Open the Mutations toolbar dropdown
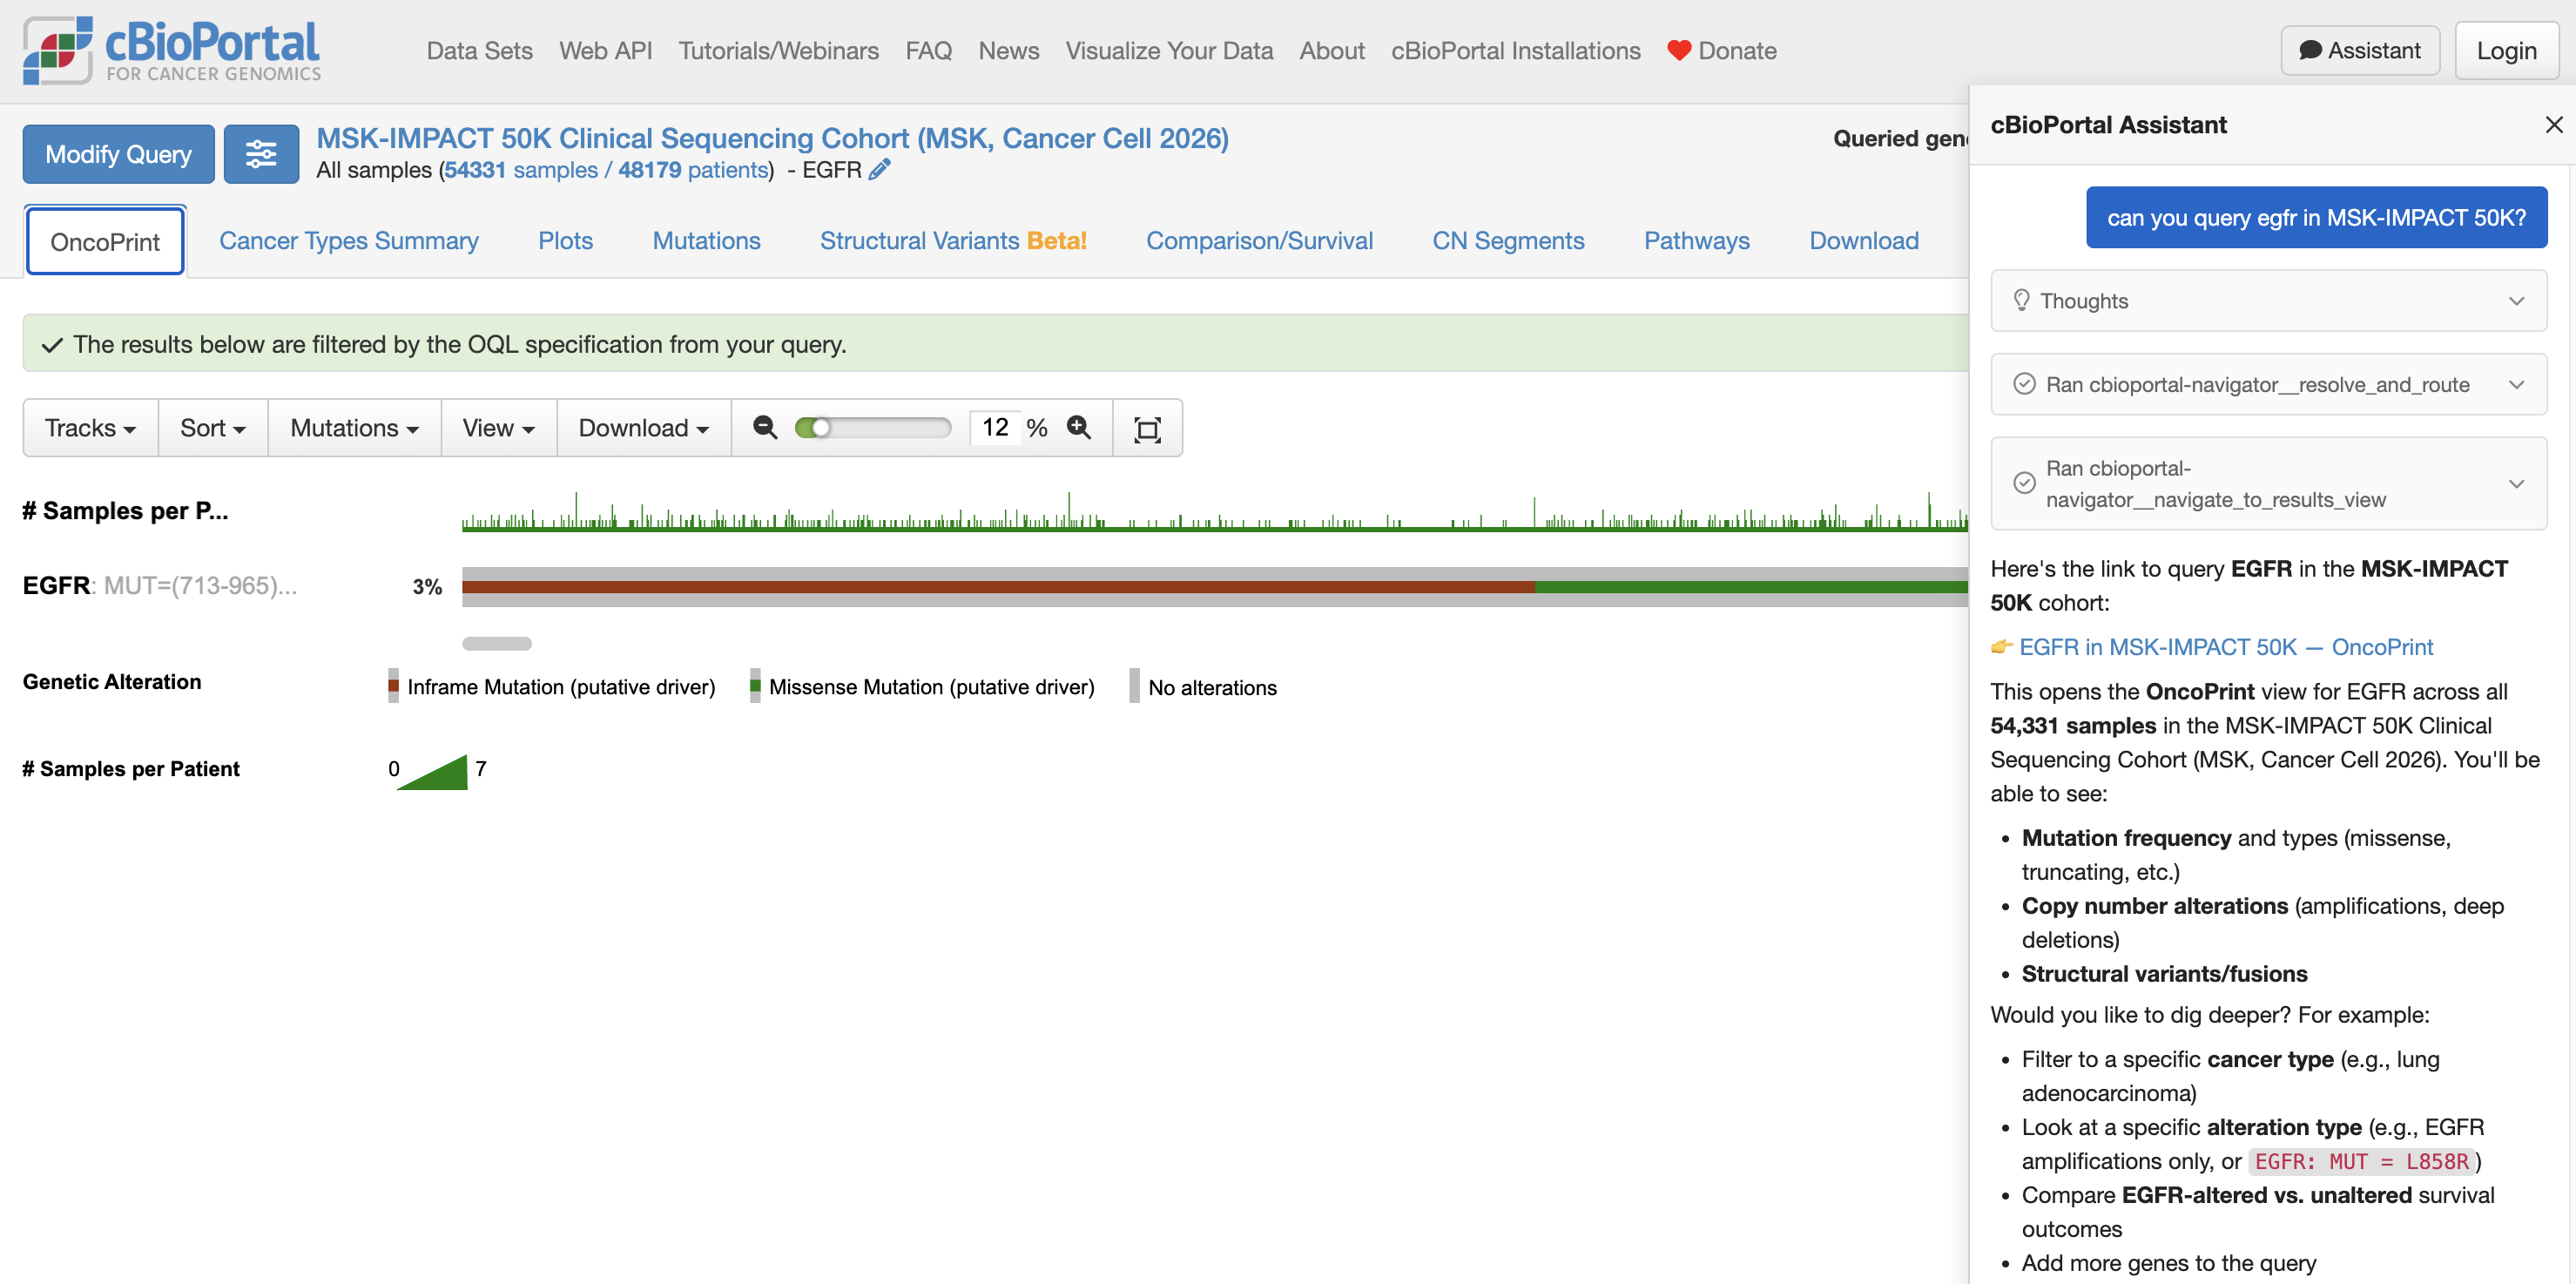Image resolution: width=2576 pixels, height=1284 pixels. tap(354, 428)
